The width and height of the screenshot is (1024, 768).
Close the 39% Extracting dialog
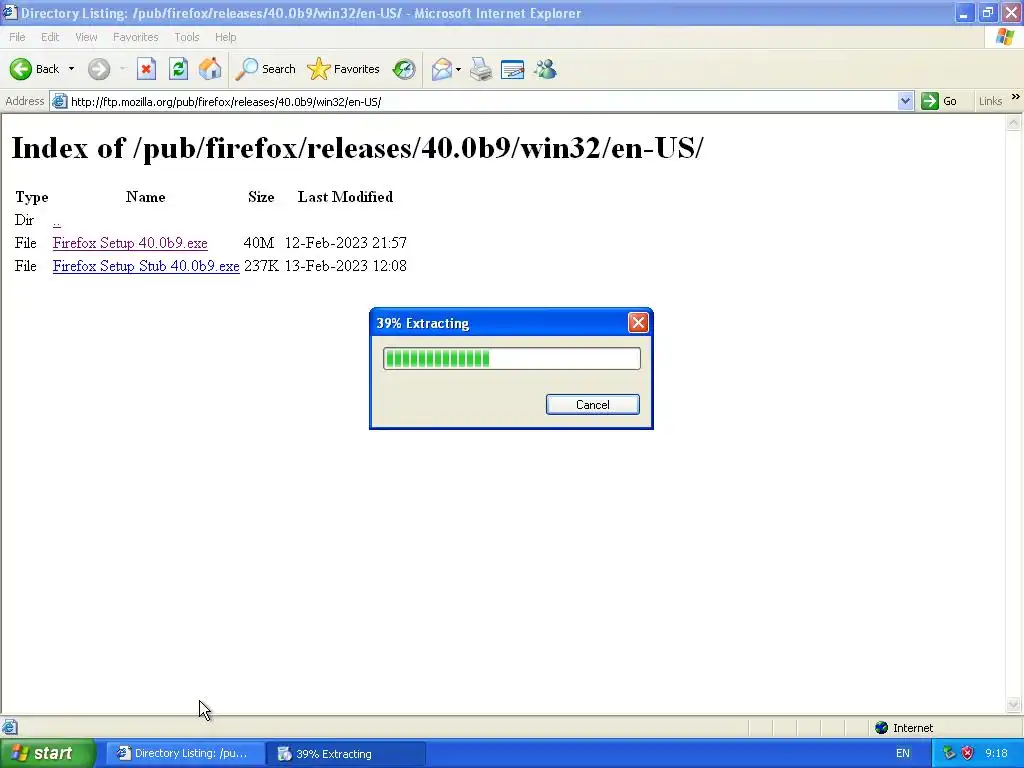638,323
